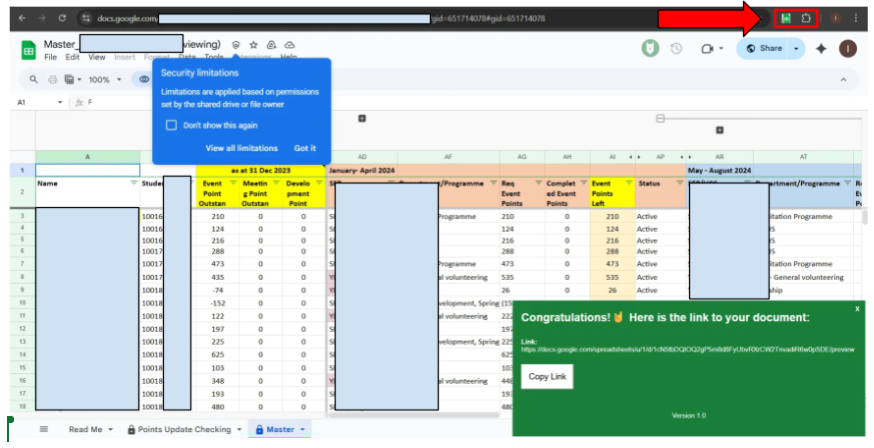The image size is (874, 448).
Task: Click the search magnifier in the toolbar
Action: point(34,79)
